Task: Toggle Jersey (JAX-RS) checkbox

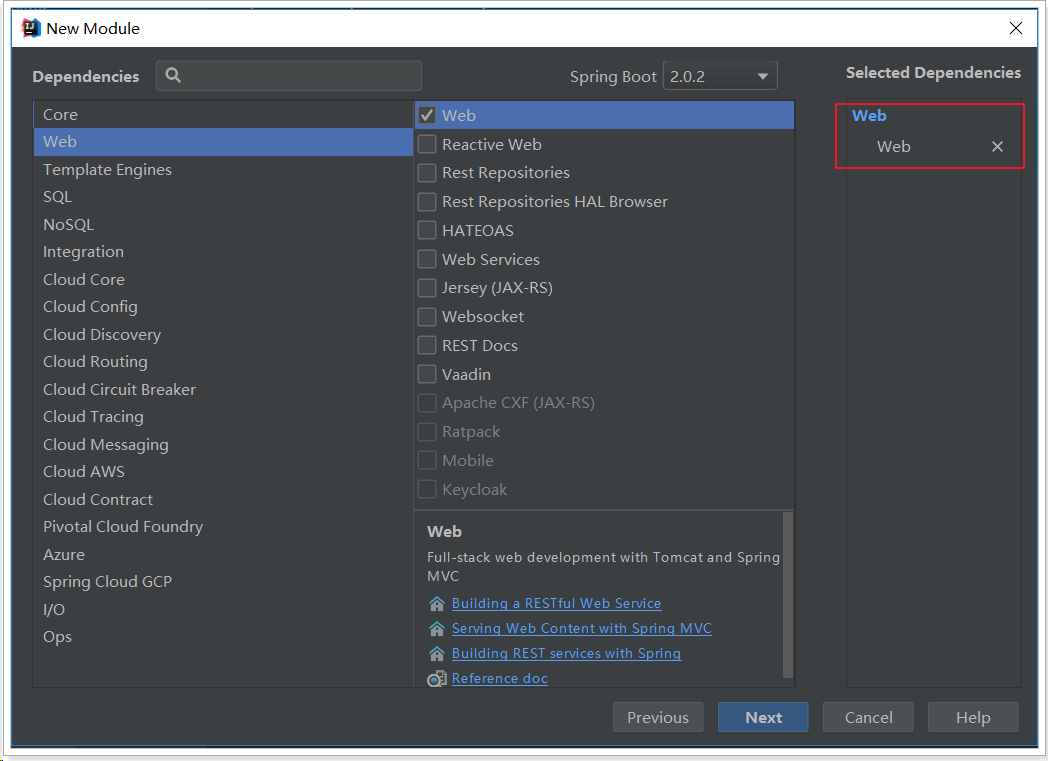Action: pos(427,288)
